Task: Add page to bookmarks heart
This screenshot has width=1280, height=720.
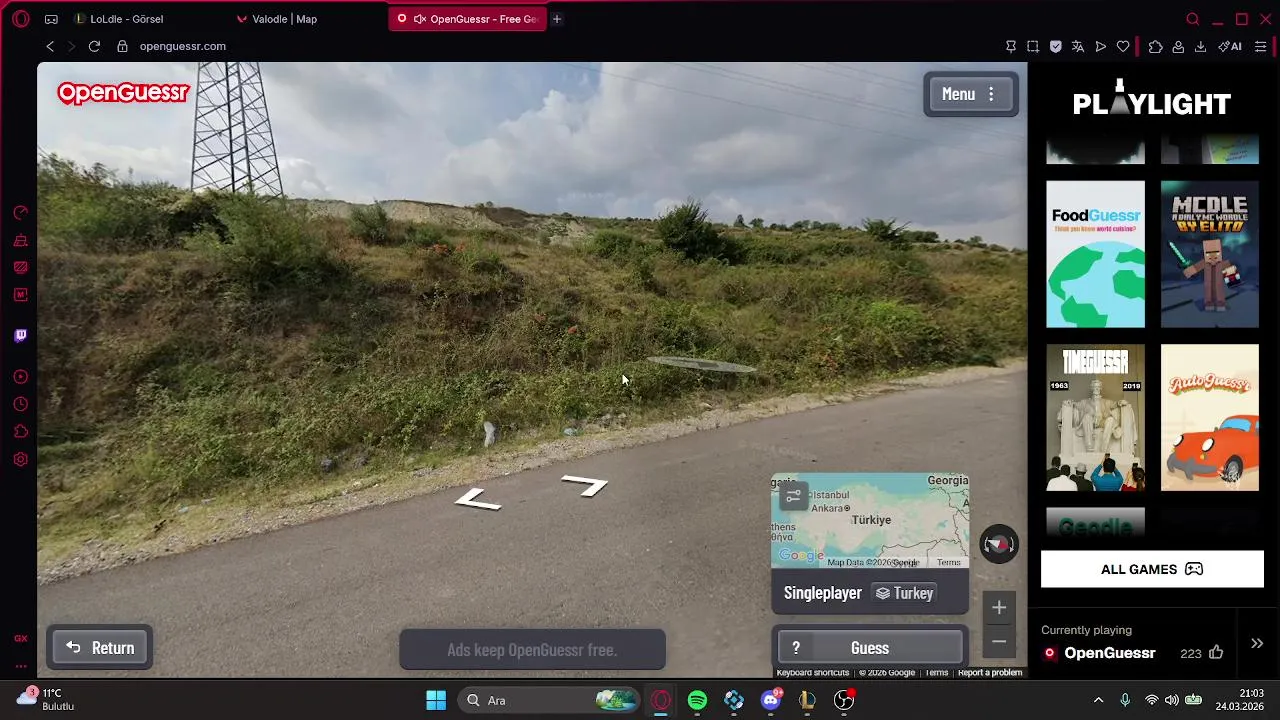Action: [1123, 46]
